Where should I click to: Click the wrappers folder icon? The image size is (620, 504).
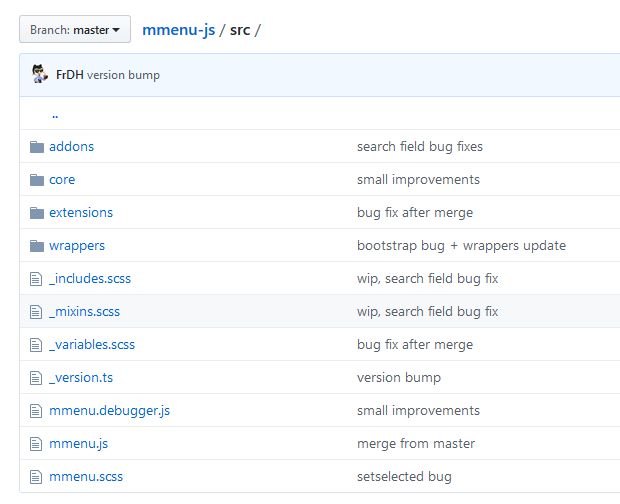(x=37, y=246)
